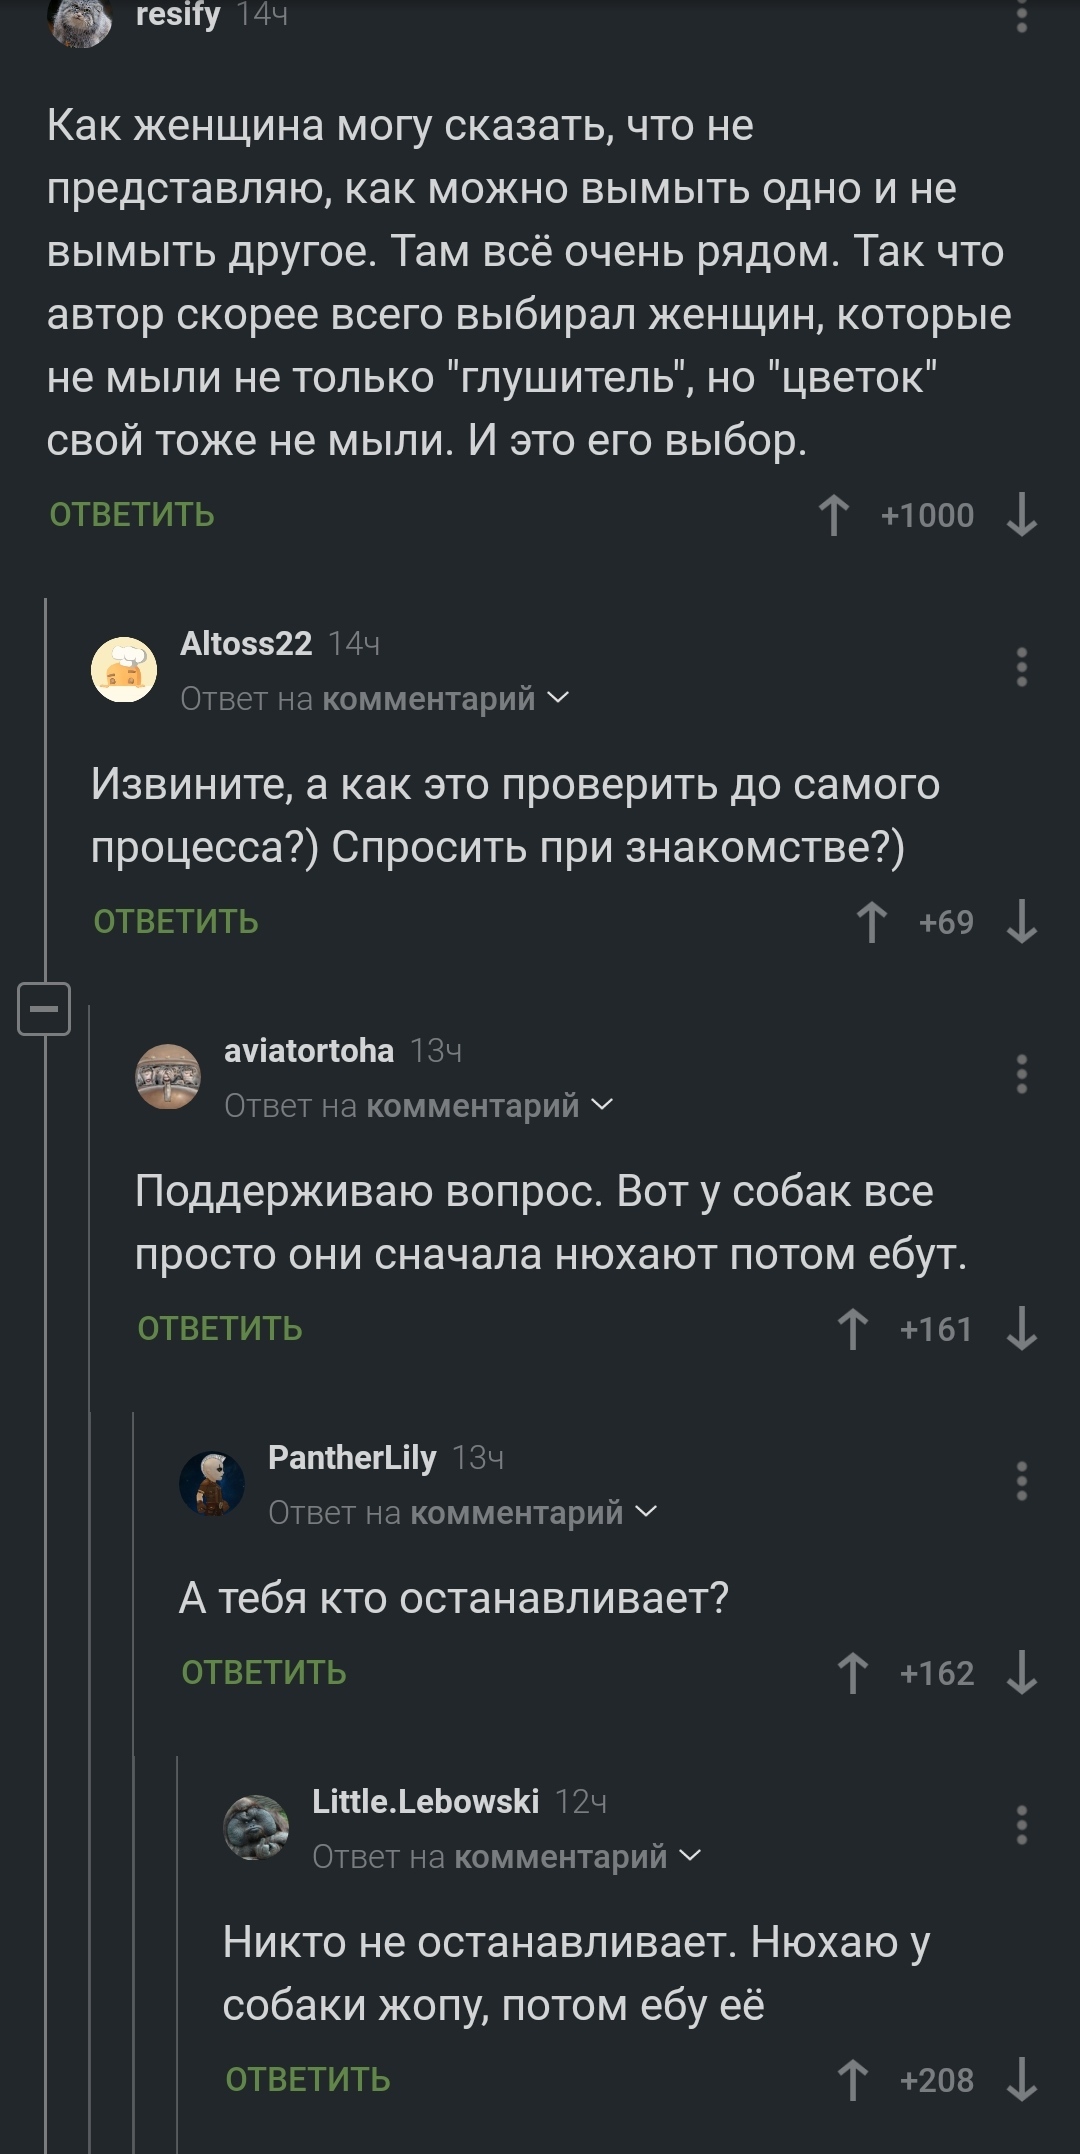
Task: Reply to resify's comment
Action: [x=132, y=515]
